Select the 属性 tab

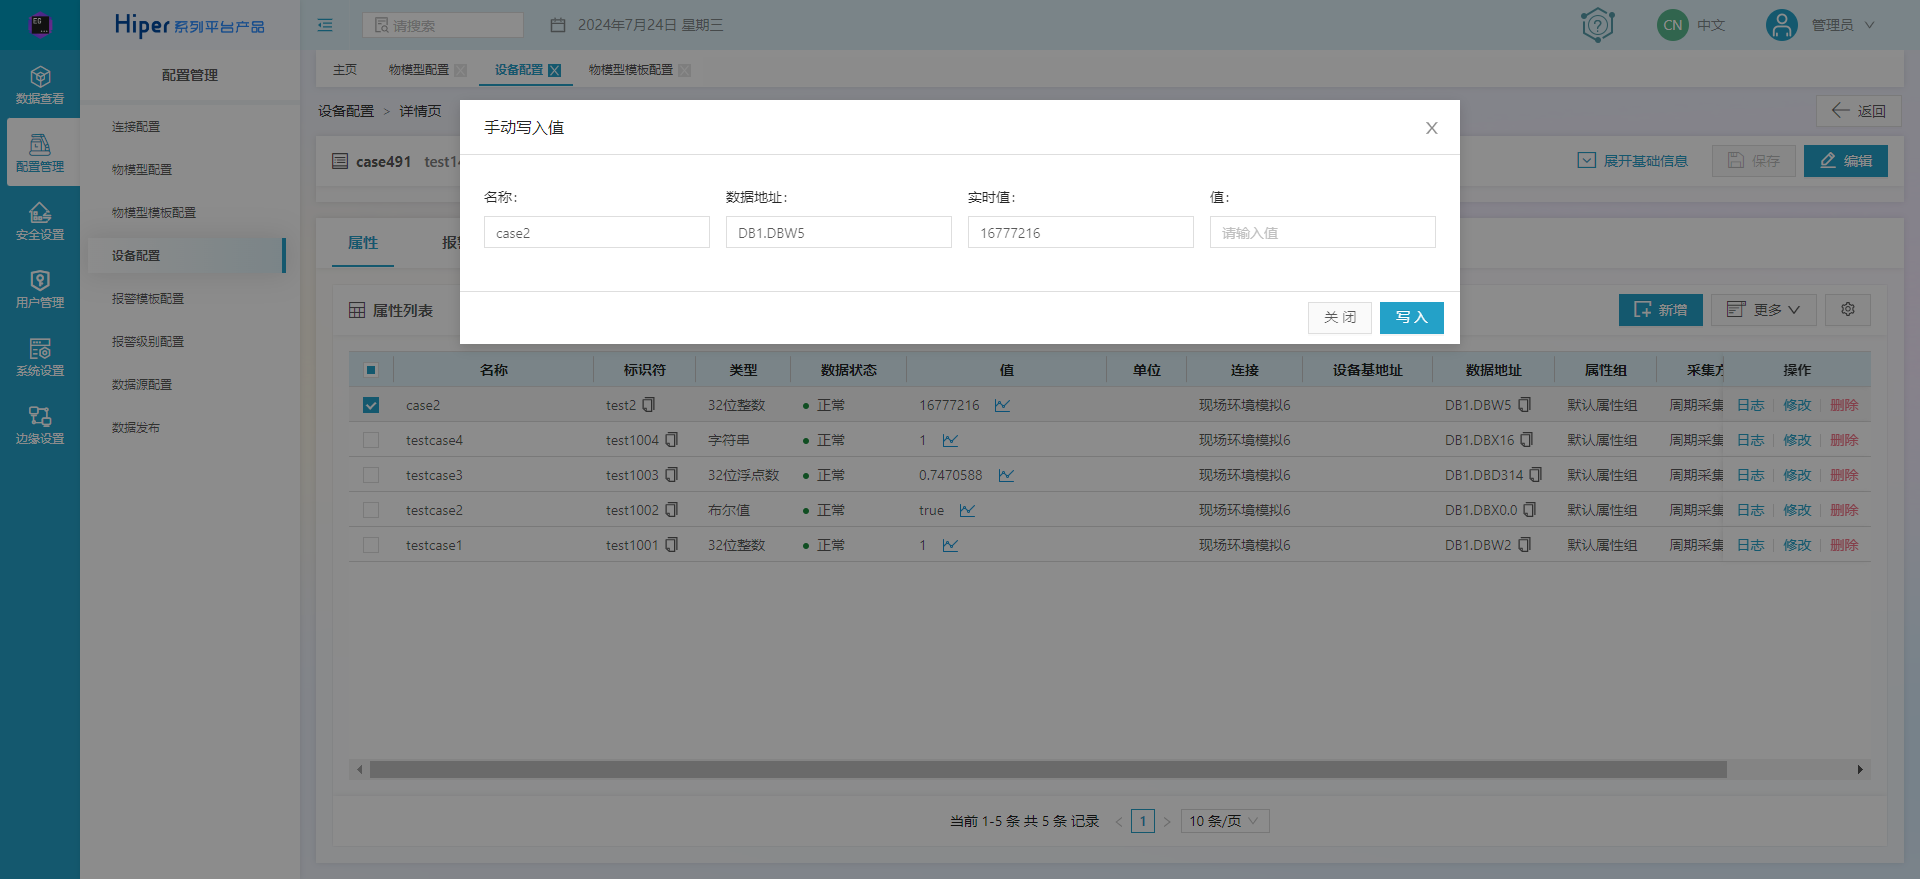363,243
